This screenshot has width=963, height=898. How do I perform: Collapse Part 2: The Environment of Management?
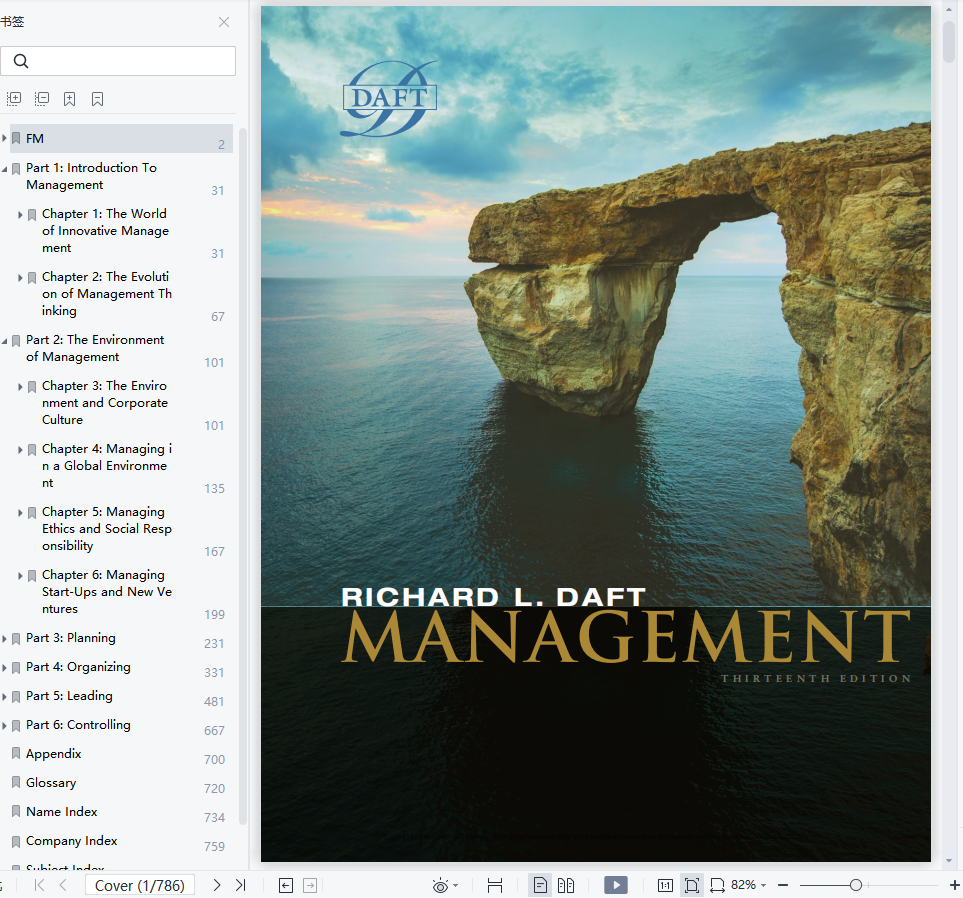point(4,340)
